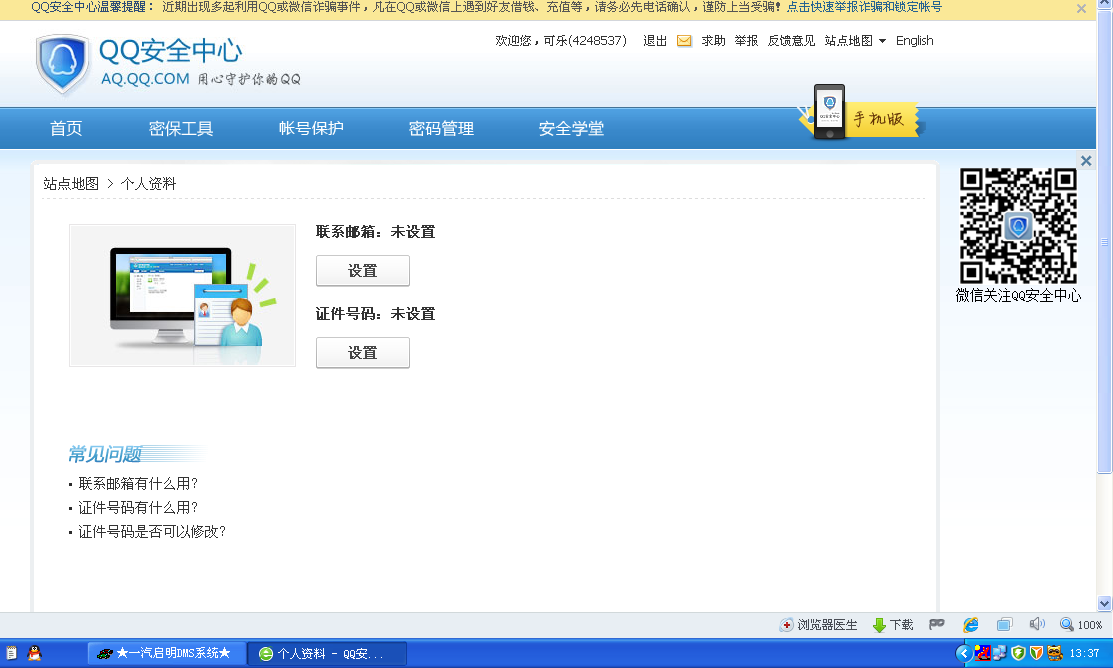Screen dimensions: 1113x668
Task: Open the 安全学堂 menu
Action: [571, 128]
